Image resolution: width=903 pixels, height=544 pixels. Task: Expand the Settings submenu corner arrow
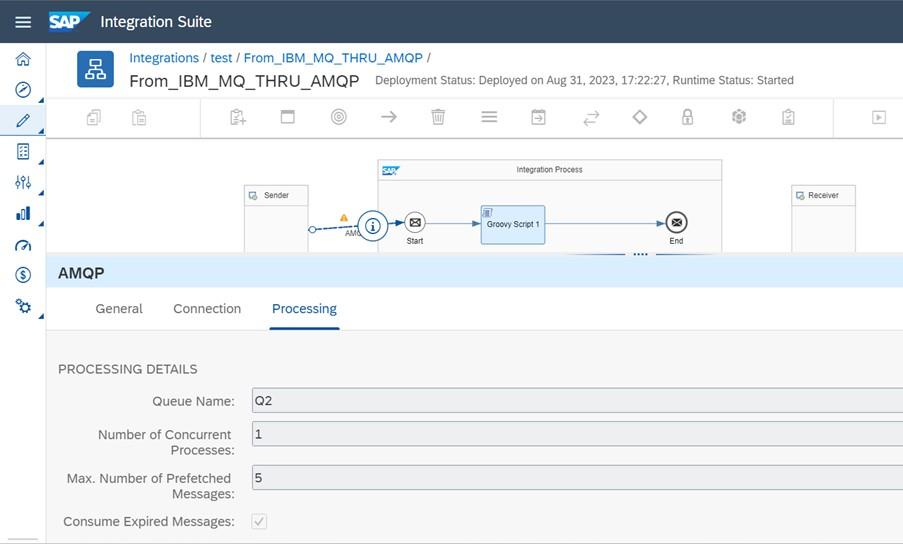(41, 317)
